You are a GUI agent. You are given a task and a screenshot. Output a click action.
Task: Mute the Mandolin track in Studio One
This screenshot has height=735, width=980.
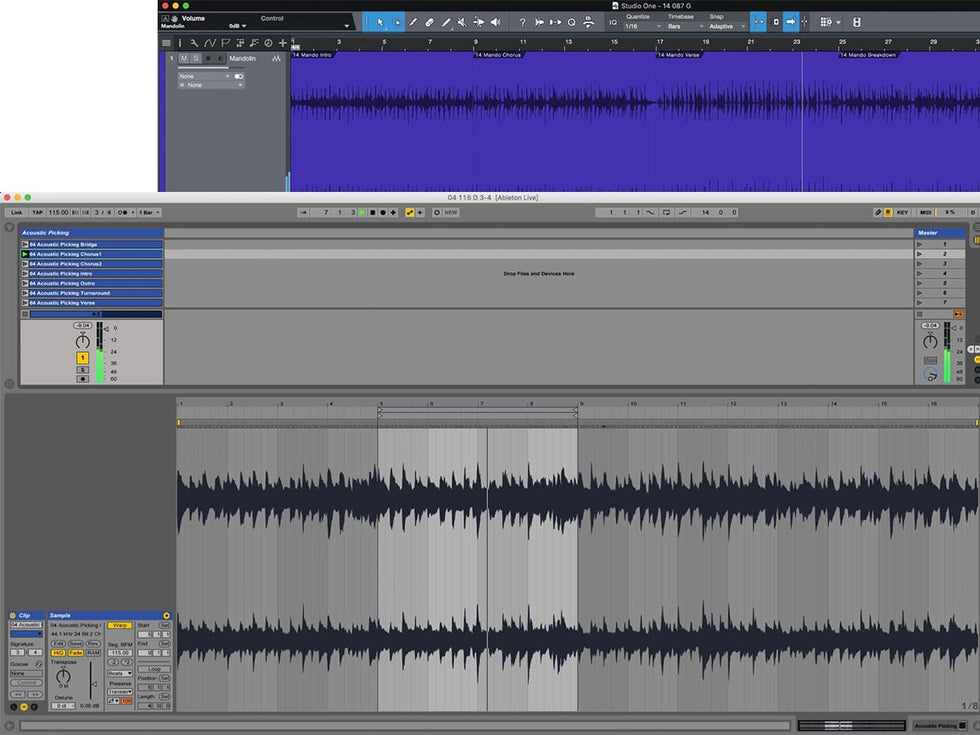(x=183, y=58)
